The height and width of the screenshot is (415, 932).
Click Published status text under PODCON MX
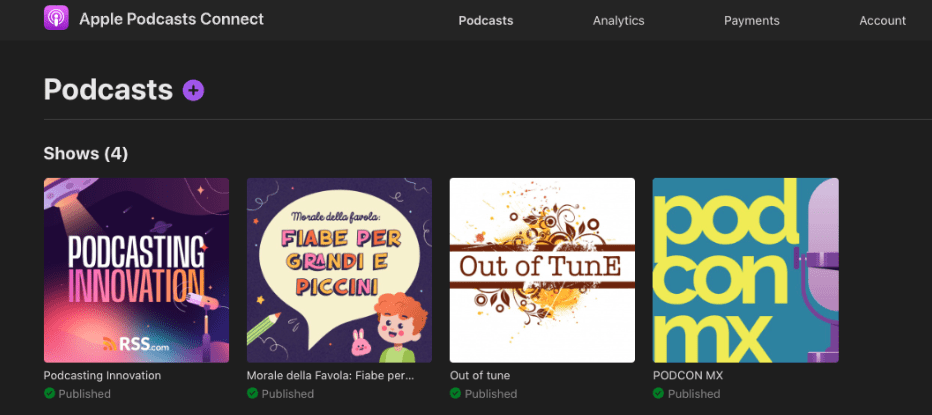694,394
